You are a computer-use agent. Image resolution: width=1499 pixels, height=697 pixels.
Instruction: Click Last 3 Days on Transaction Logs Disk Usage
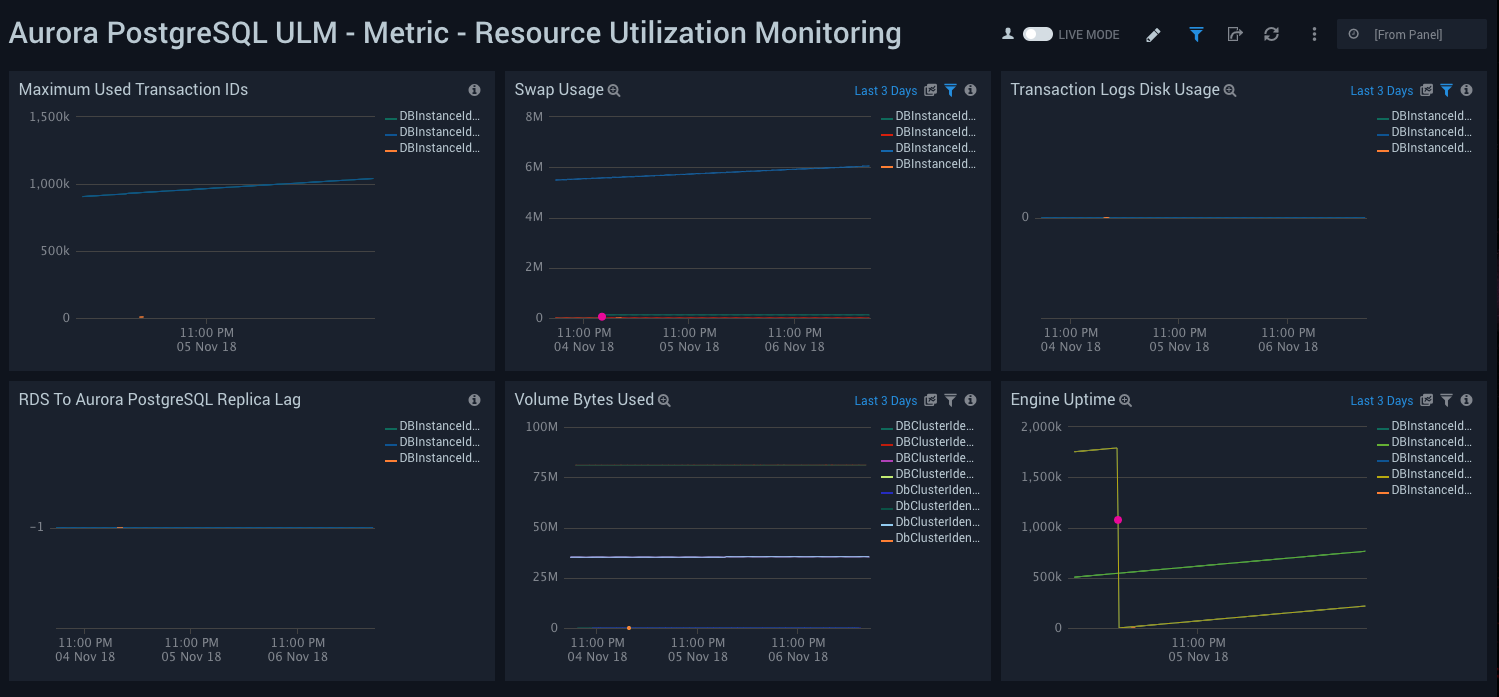1381,90
